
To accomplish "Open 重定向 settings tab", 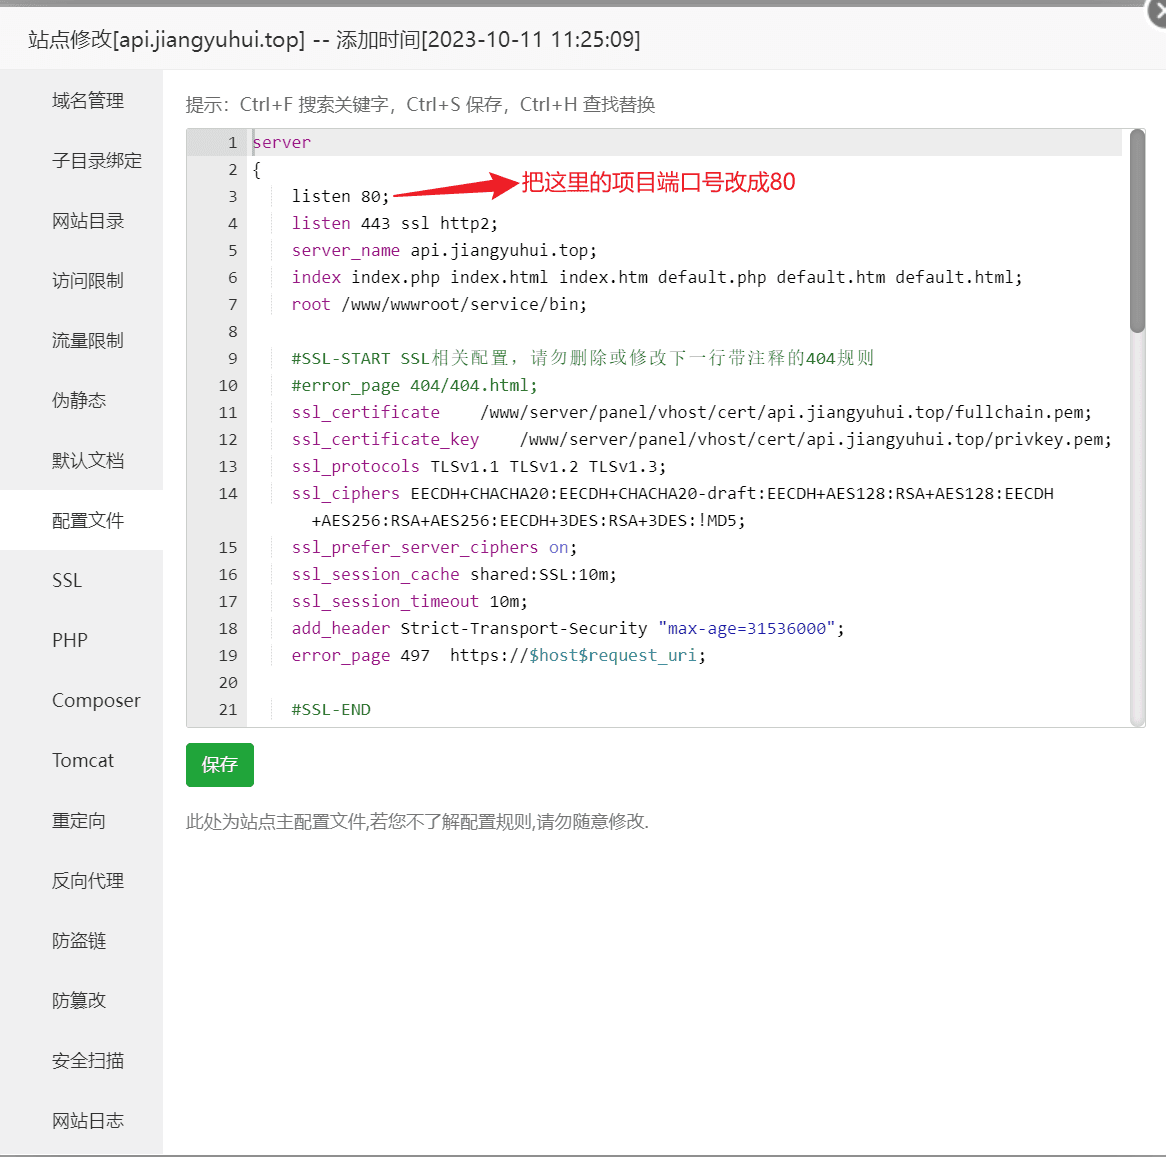I will coord(79,821).
